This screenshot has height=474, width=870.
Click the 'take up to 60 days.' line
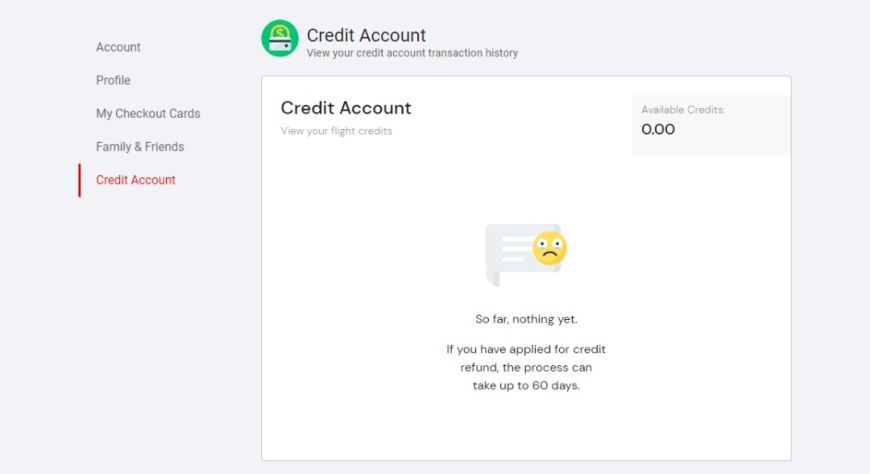coord(526,386)
